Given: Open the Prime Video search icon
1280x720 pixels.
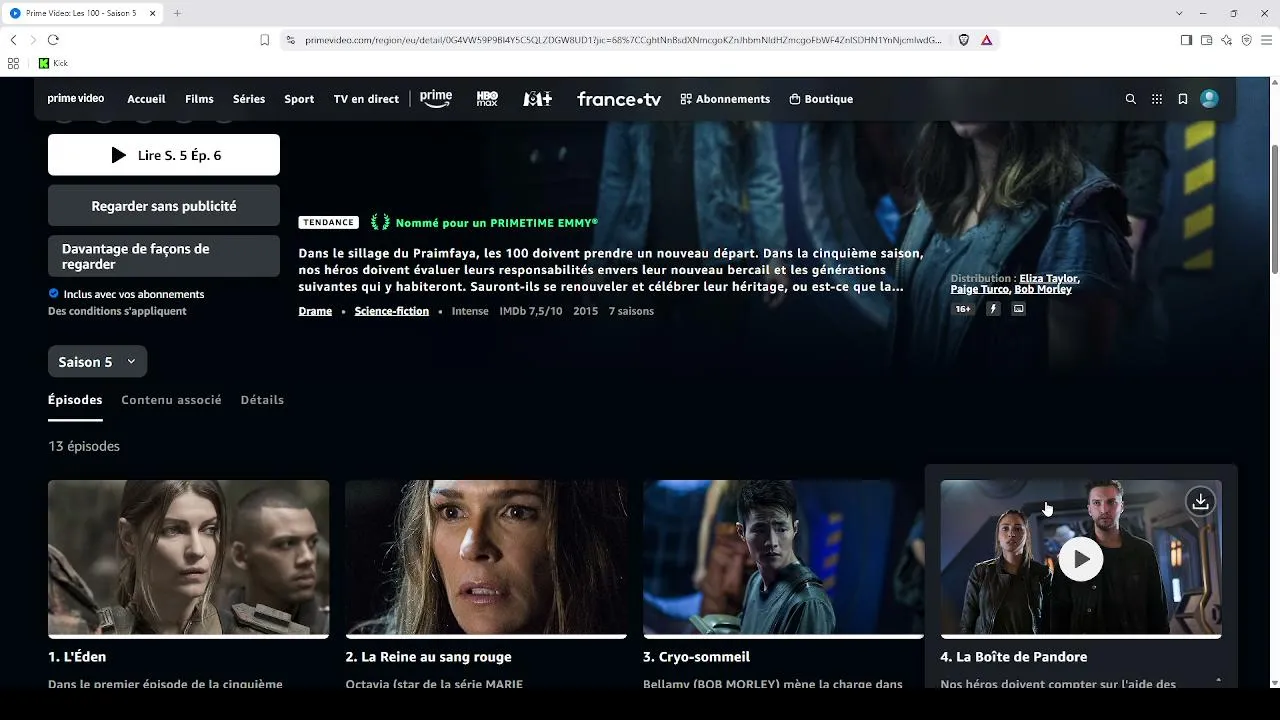Looking at the screenshot, I should click(x=1131, y=99).
